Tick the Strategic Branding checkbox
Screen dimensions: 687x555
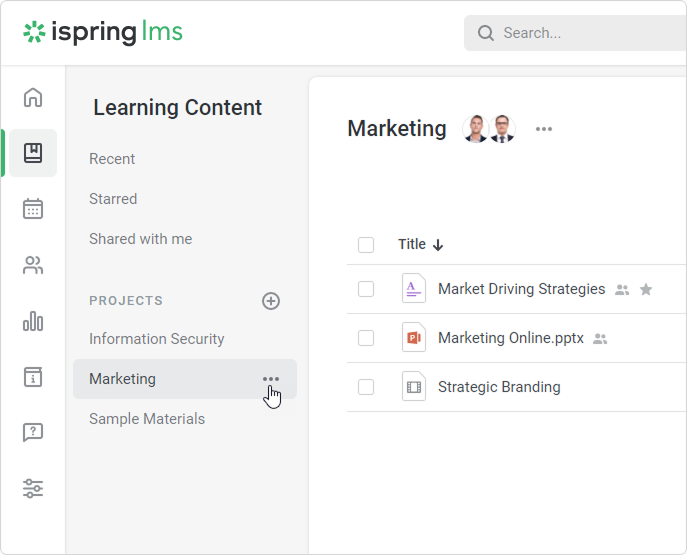[x=366, y=387]
